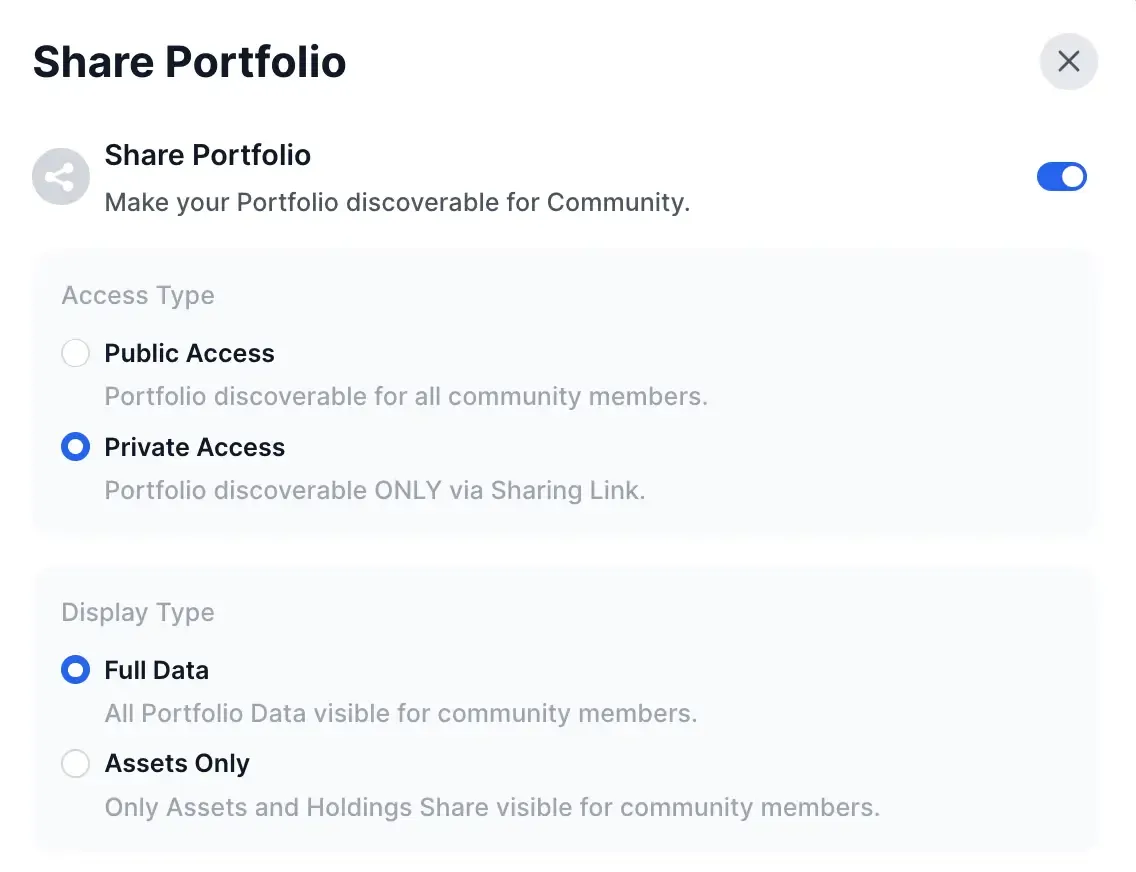
Task: Click the "Private Access" label text
Action: click(194, 447)
